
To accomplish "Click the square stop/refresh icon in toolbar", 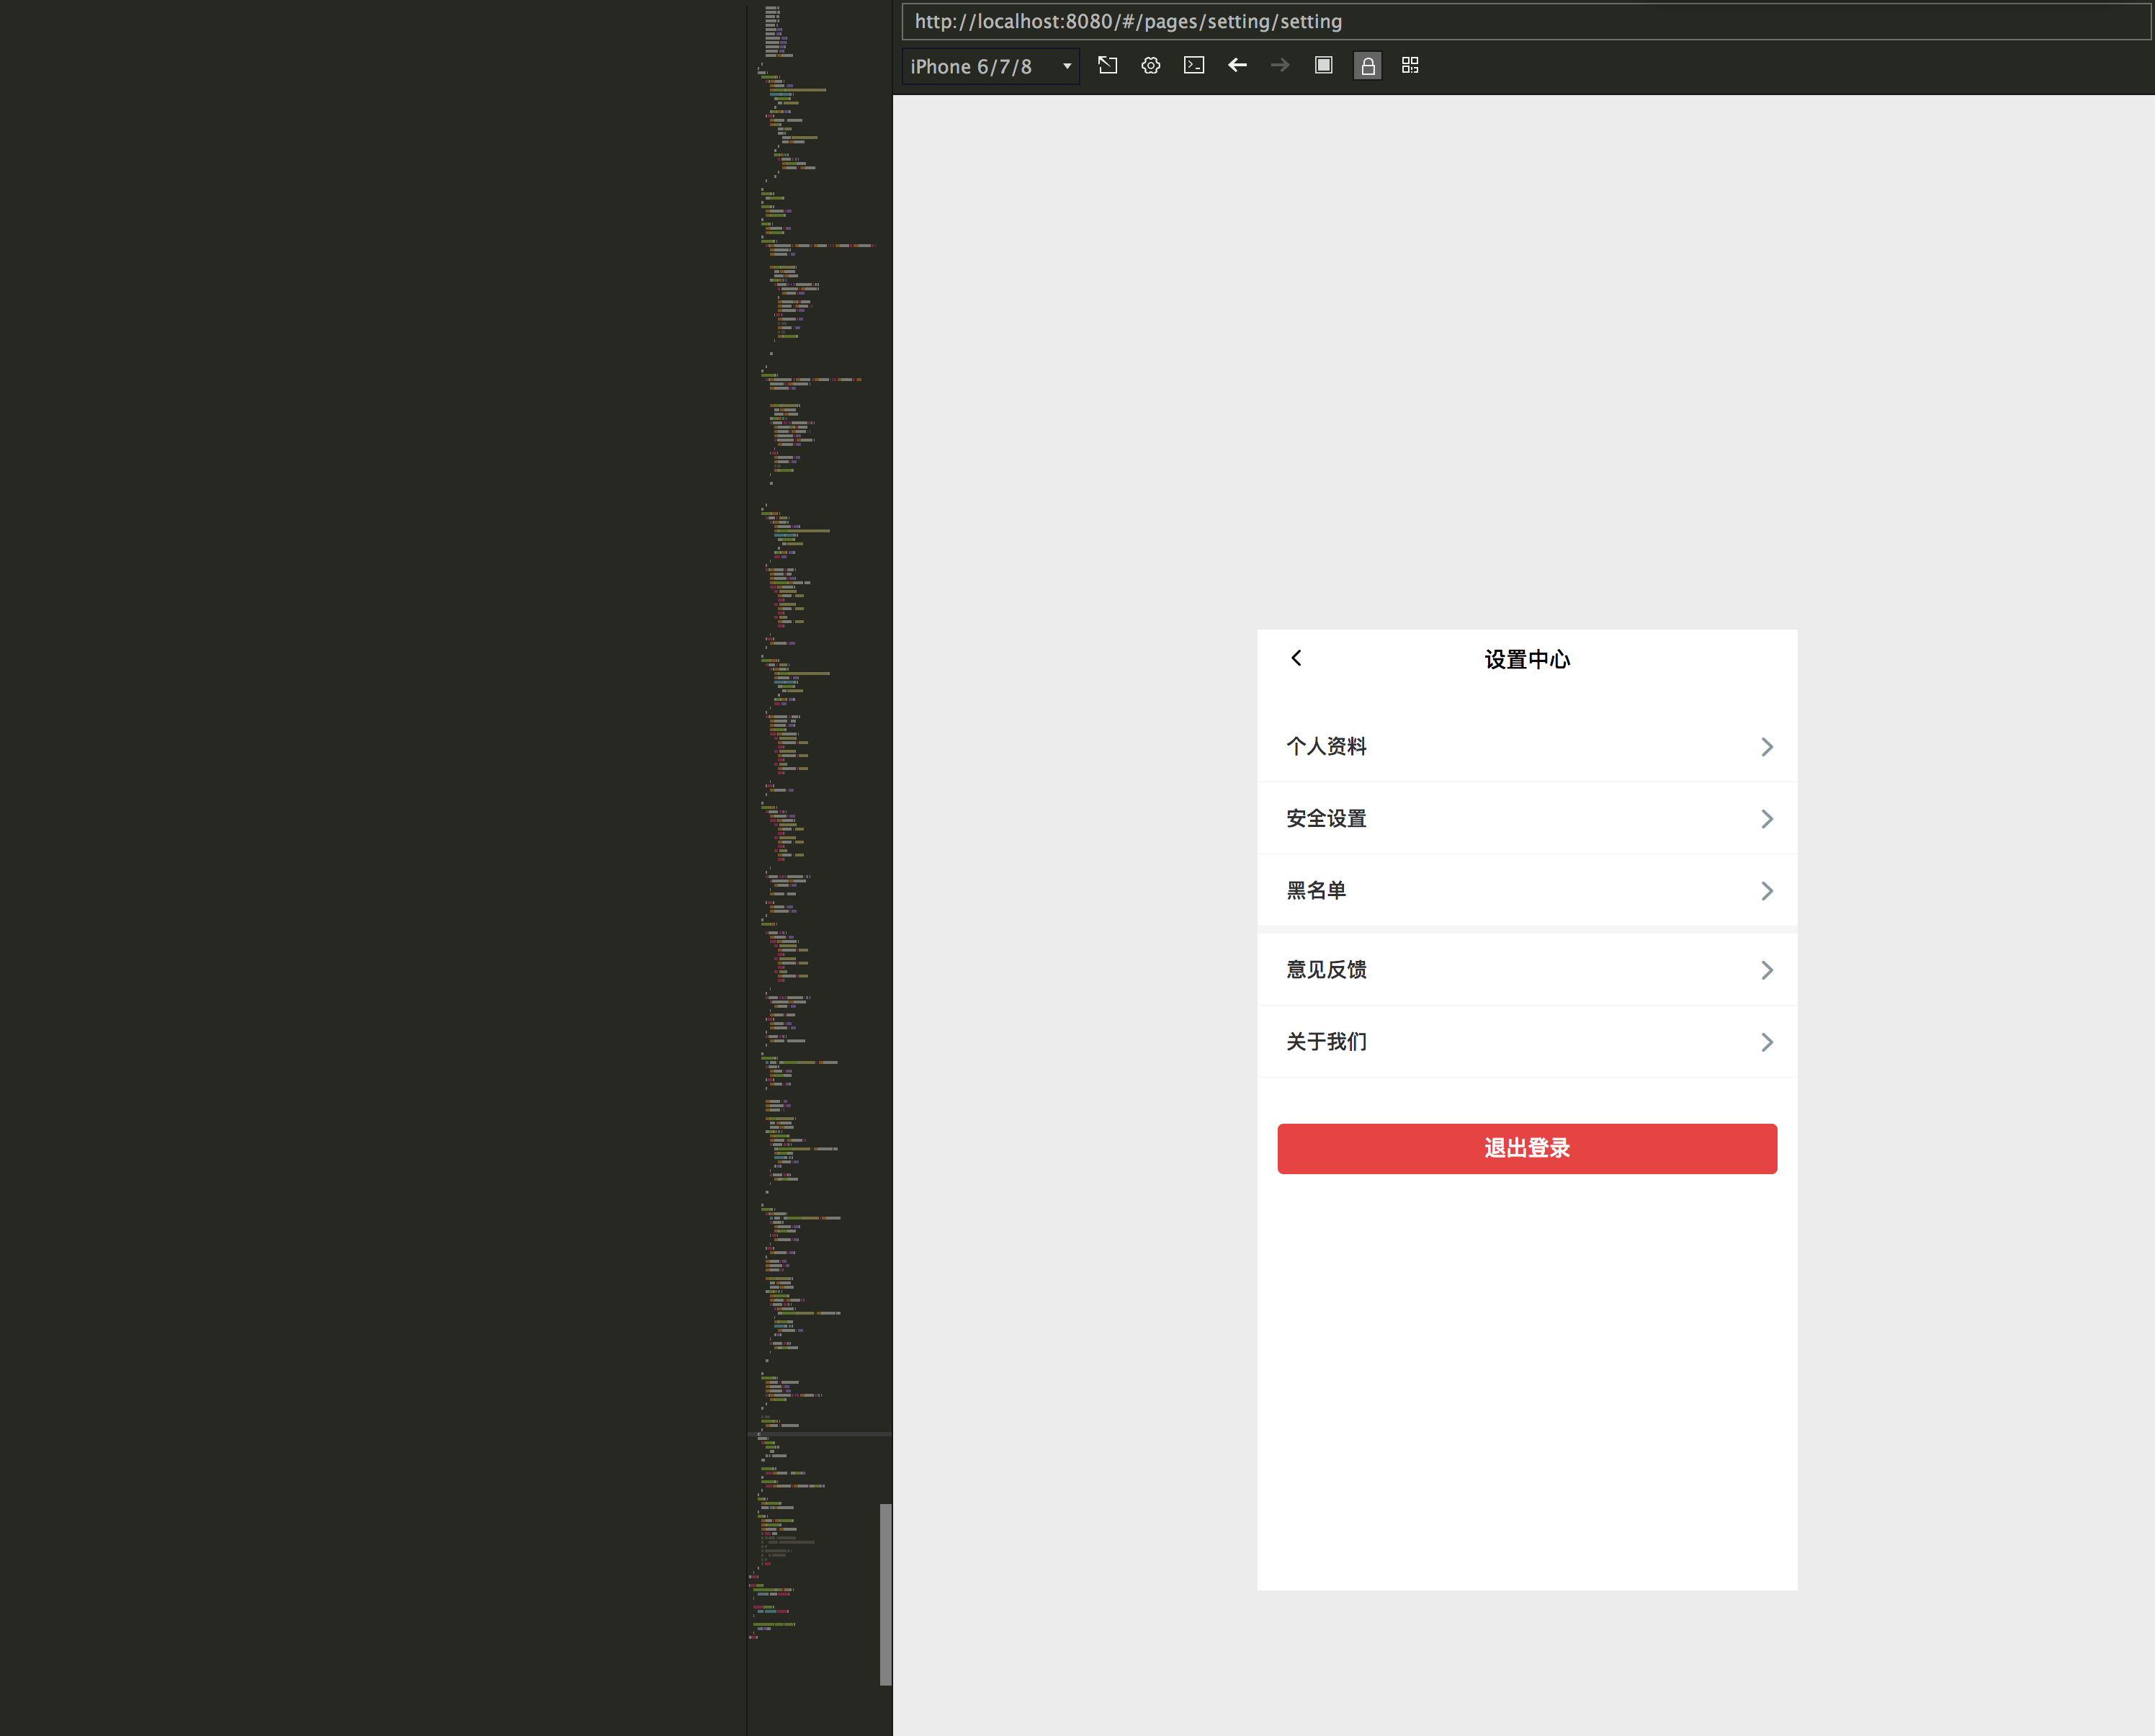I will tap(1323, 65).
